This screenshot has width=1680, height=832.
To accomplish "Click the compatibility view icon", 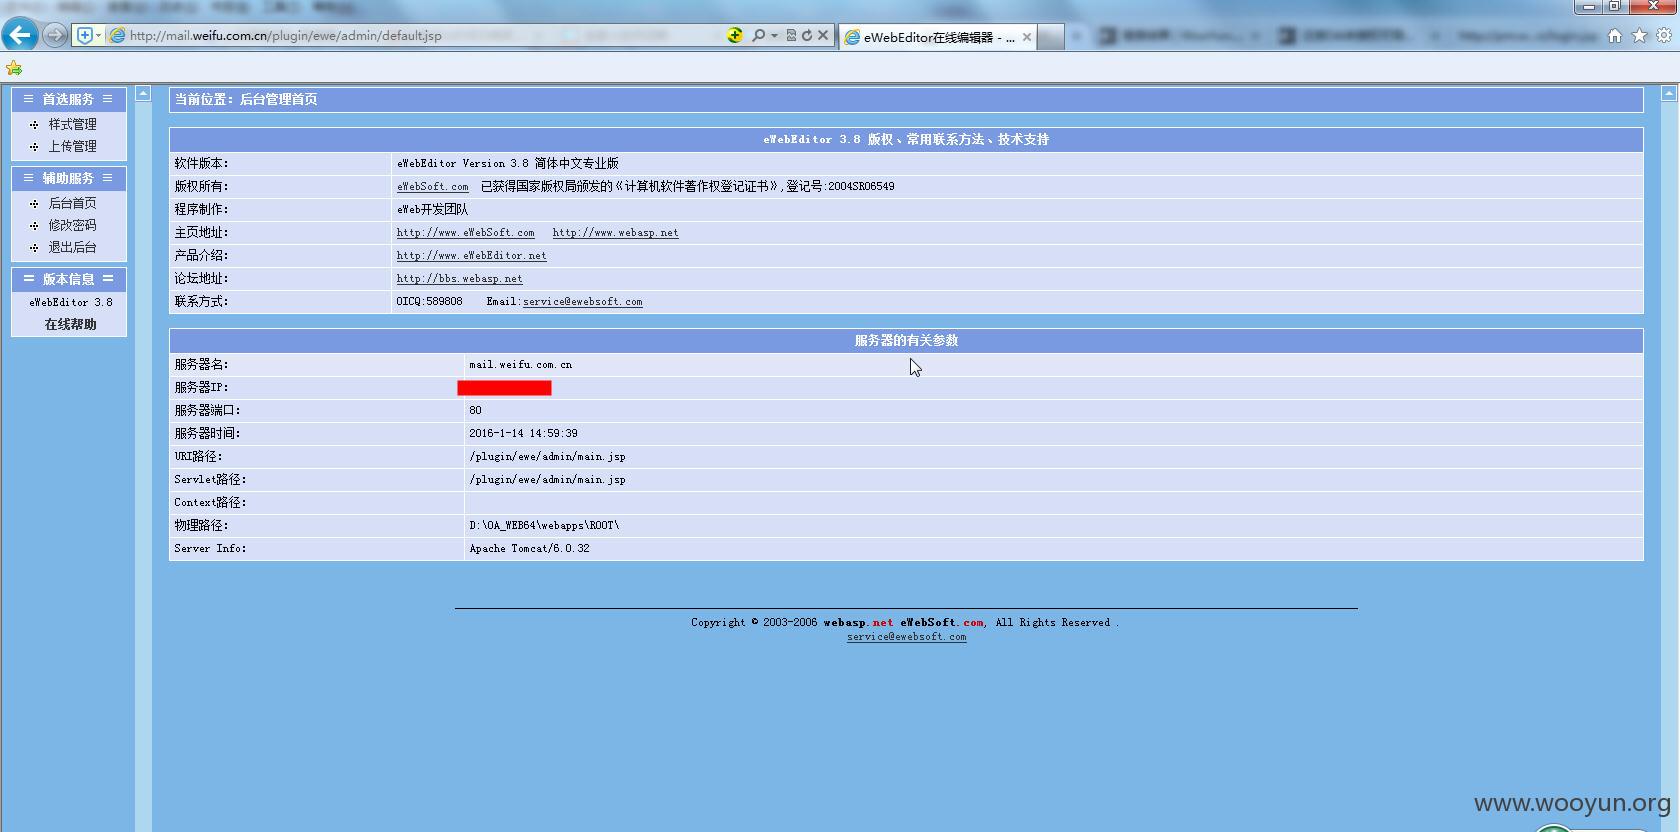I will click(791, 35).
